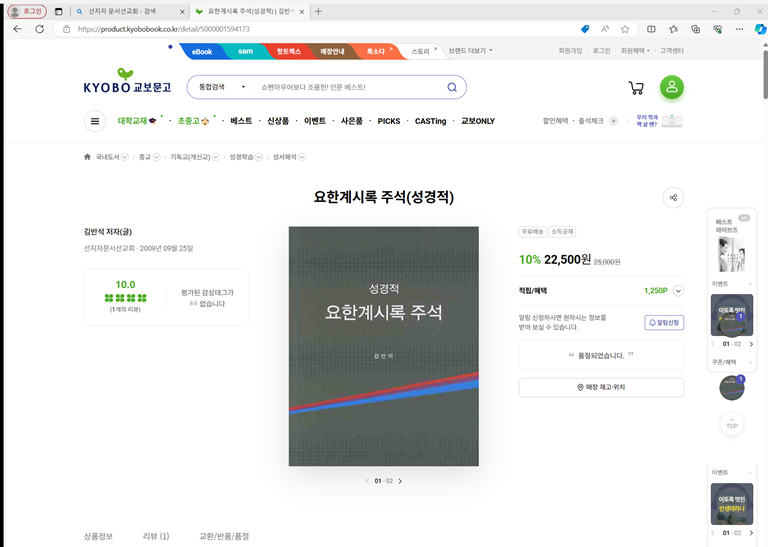This screenshot has height=547, width=768.
Task: Expand 기독교(개신교) breadcrumb chevron
Action: 216,157
